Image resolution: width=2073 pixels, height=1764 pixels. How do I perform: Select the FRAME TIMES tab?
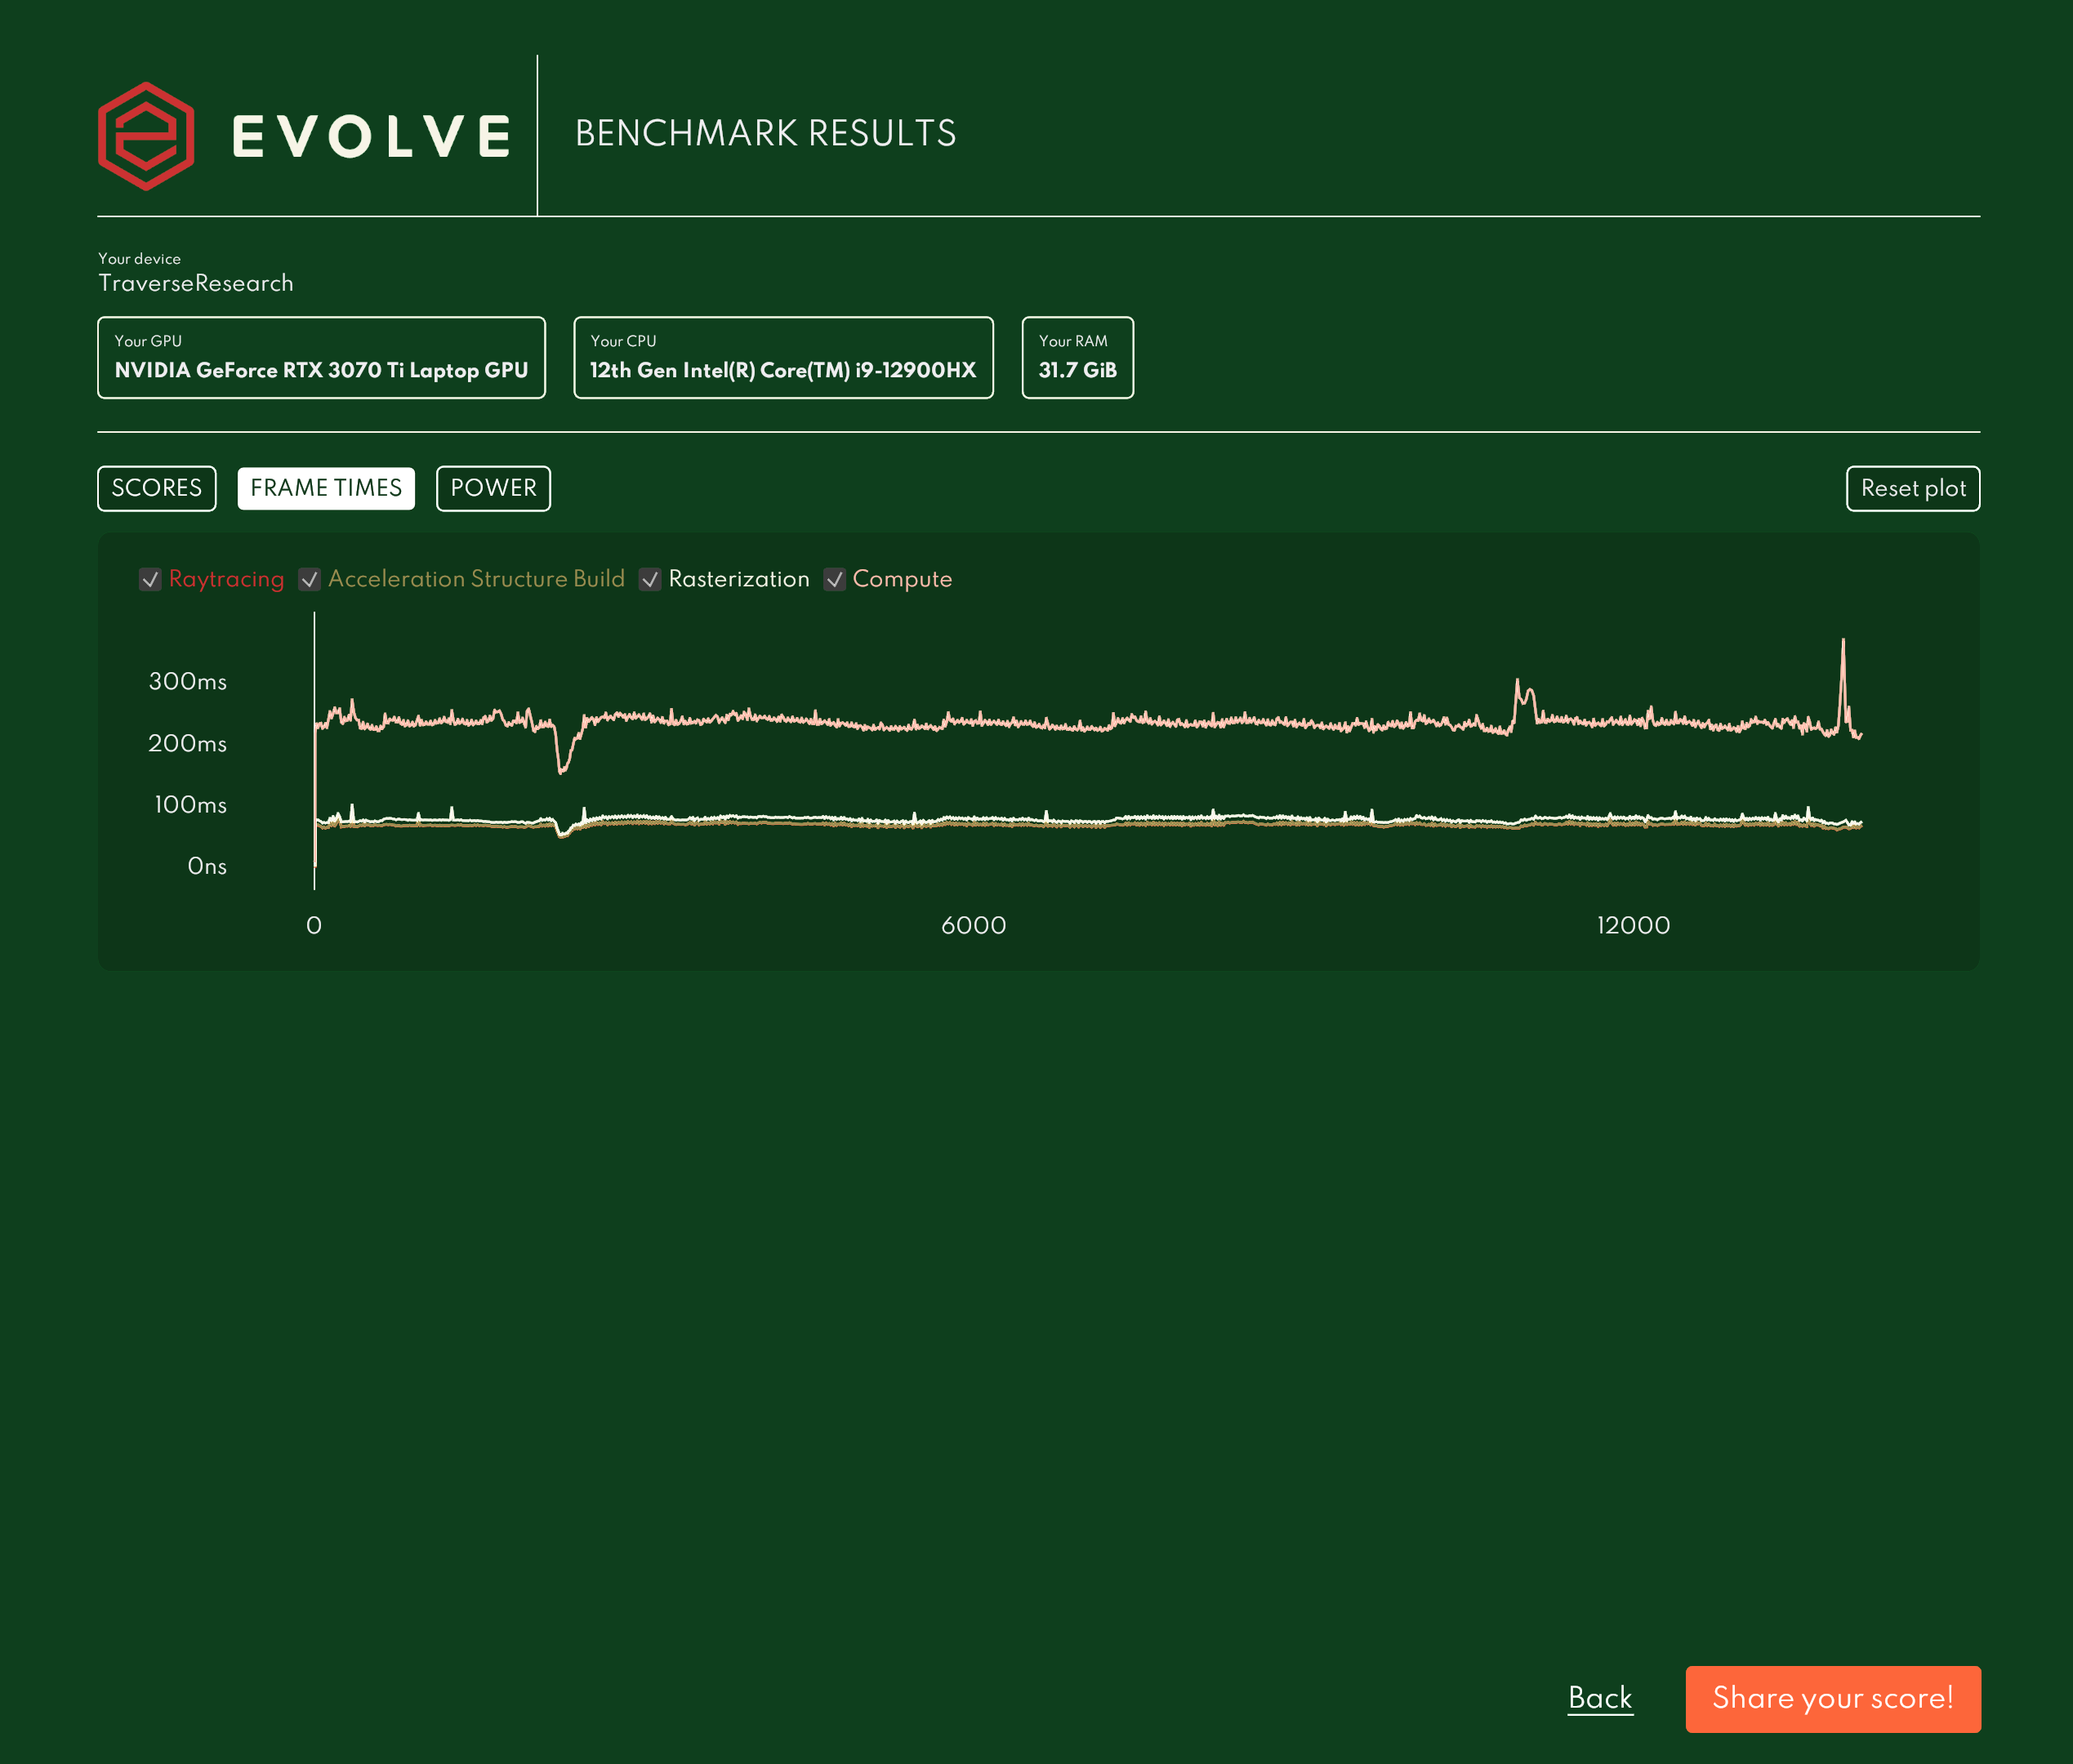325,488
